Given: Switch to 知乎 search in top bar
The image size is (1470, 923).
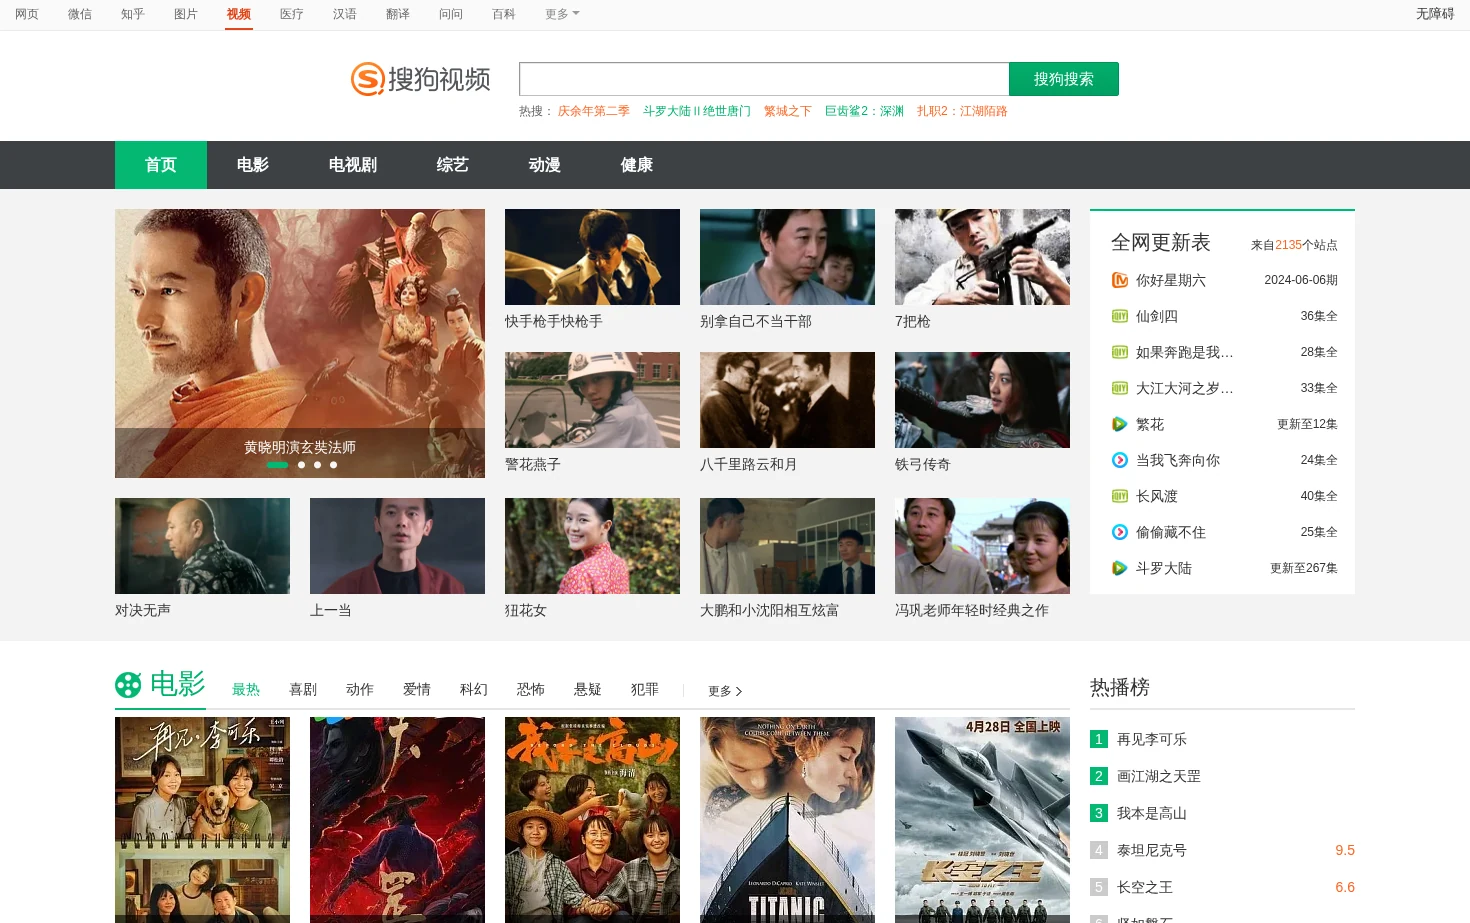Looking at the screenshot, I should (133, 14).
